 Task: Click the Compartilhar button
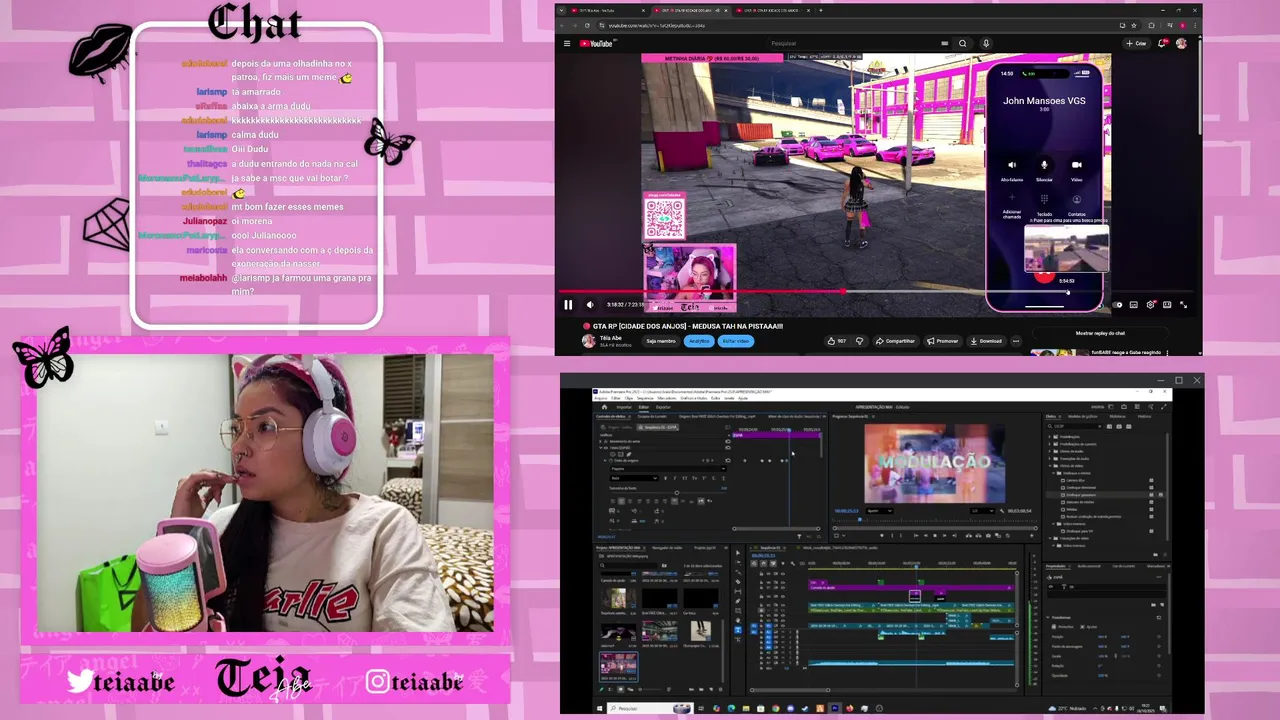tap(896, 341)
